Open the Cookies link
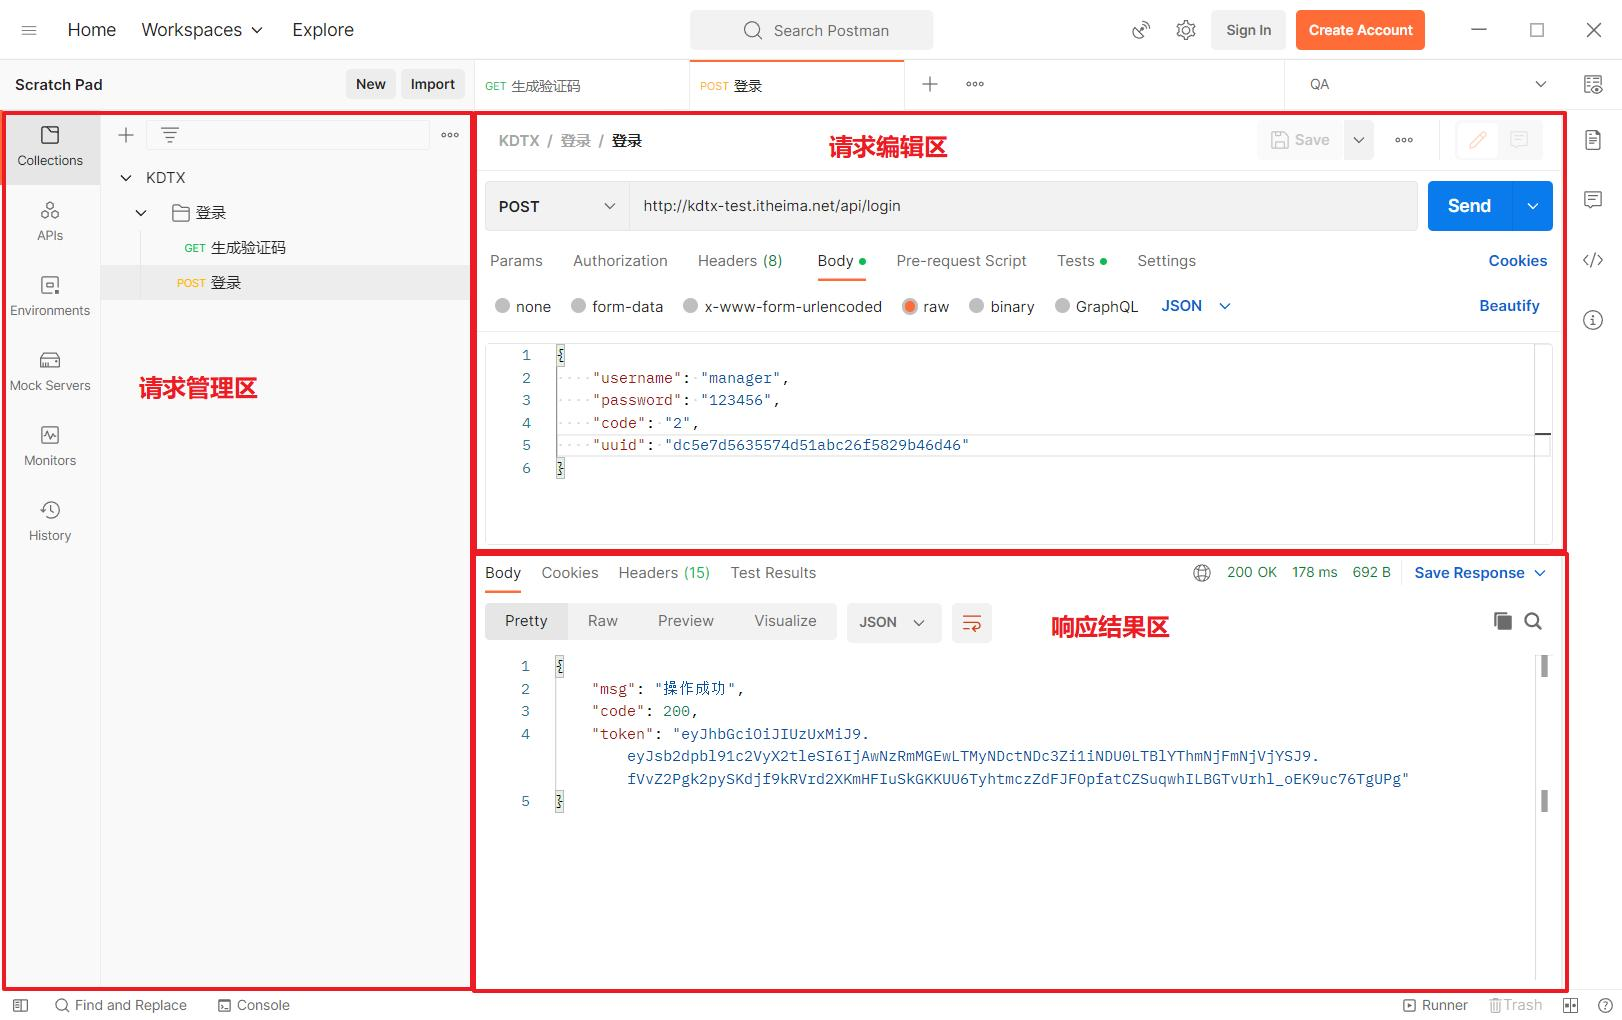Image resolution: width=1622 pixels, height=1020 pixels. (1517, 261)
